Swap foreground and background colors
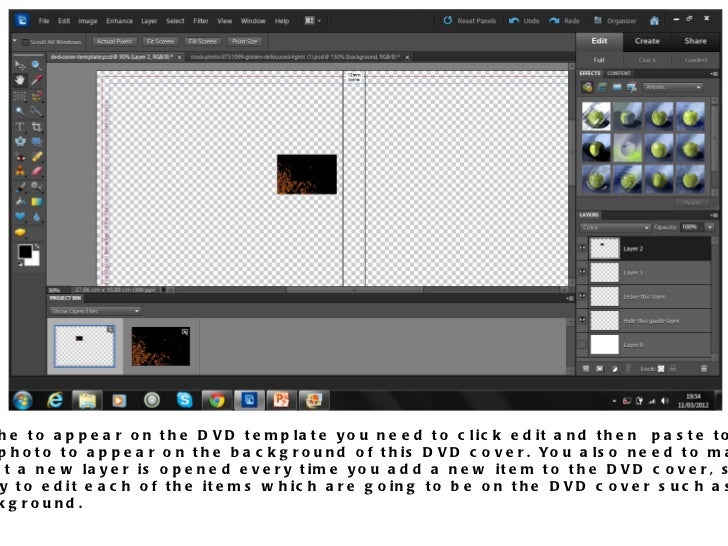This screenshot has height=546, width=728. (37, 247)
